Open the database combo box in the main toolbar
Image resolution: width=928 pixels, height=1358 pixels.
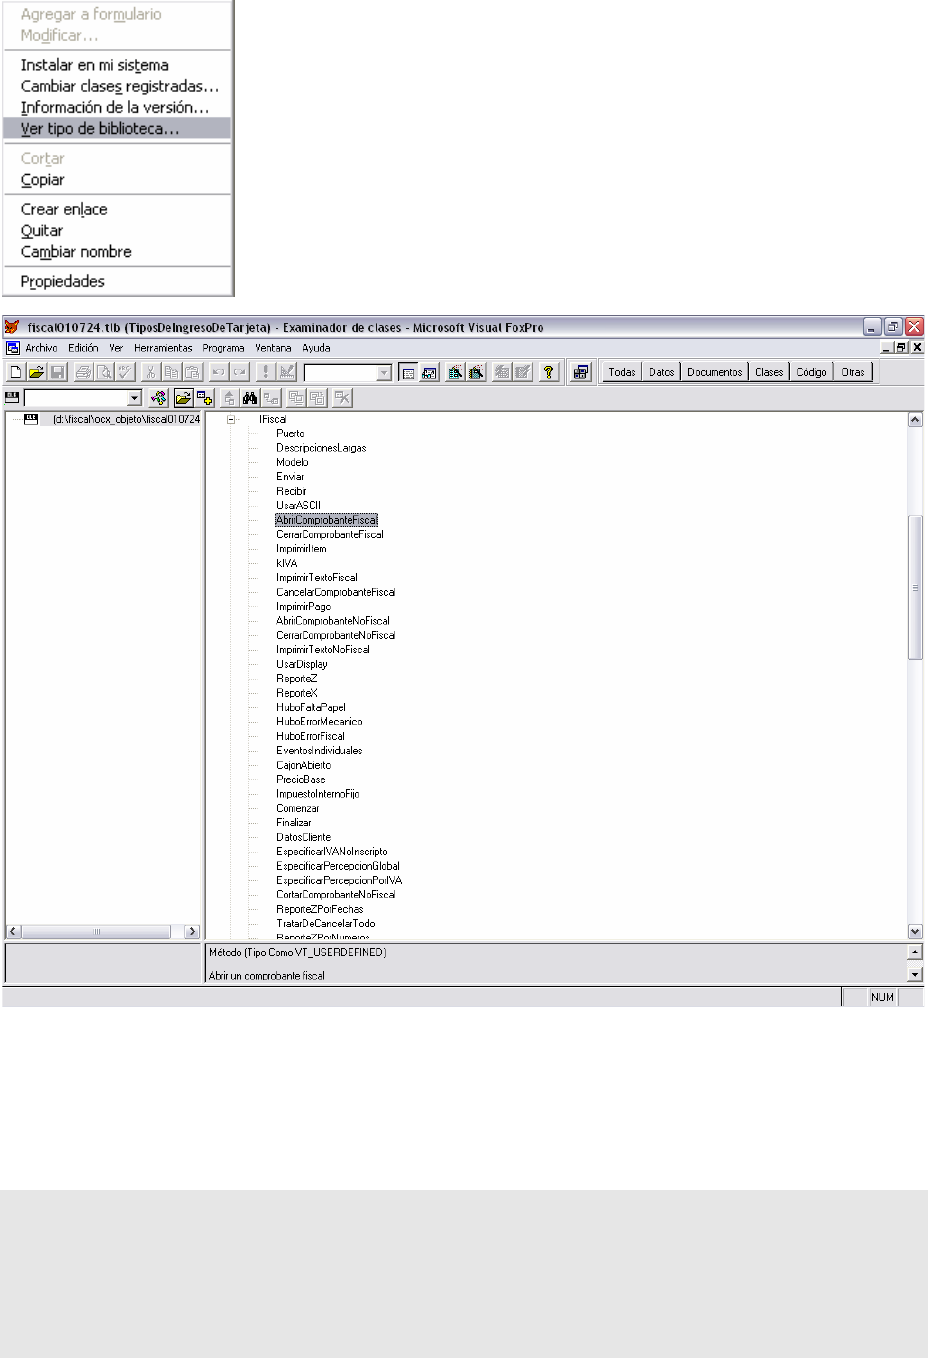[347, 372]
